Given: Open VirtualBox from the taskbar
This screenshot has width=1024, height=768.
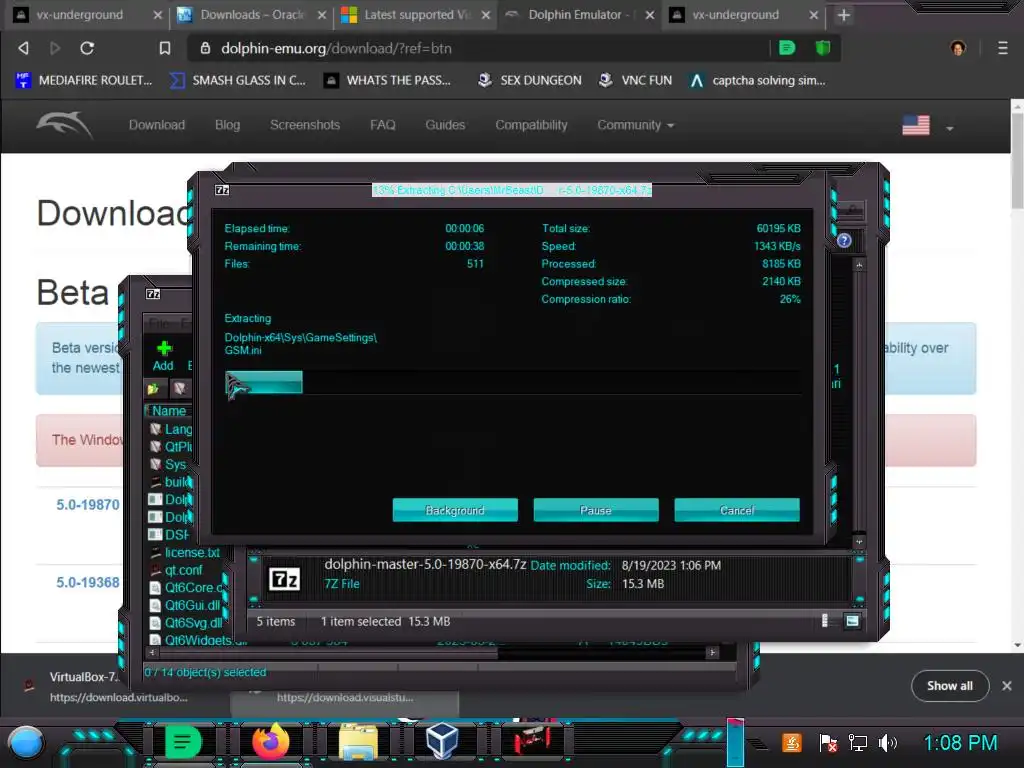Looking at the screenshot, I should coord(442,743).
